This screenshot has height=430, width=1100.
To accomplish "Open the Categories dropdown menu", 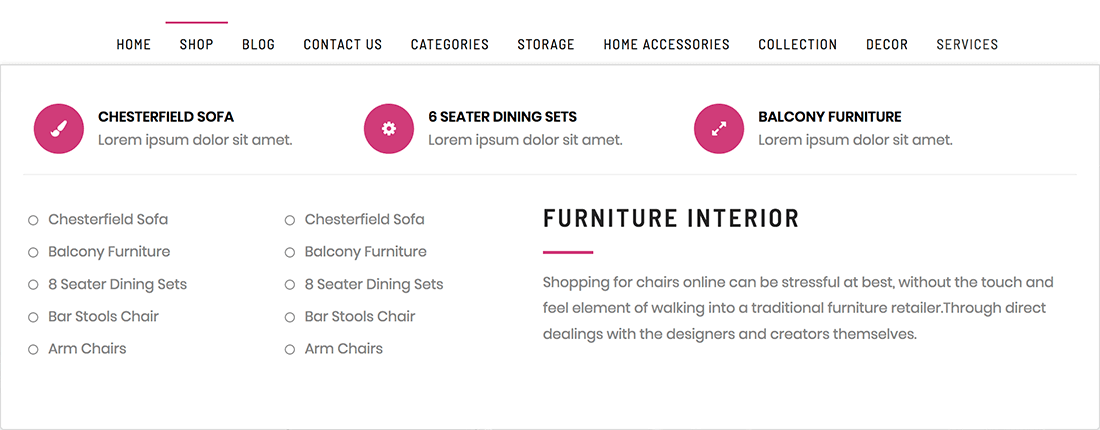I will coord(449,44).
